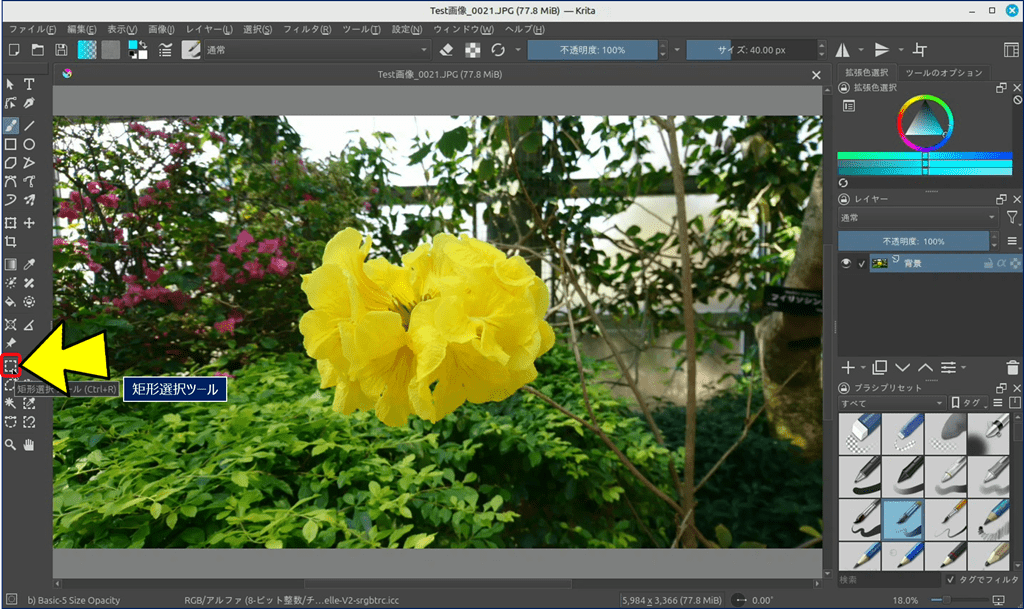The width and height of the screenshot is (1024, 609).
Task: Click the 不透明度 100% slider in toolbar
Action: (x=592, y=50)
